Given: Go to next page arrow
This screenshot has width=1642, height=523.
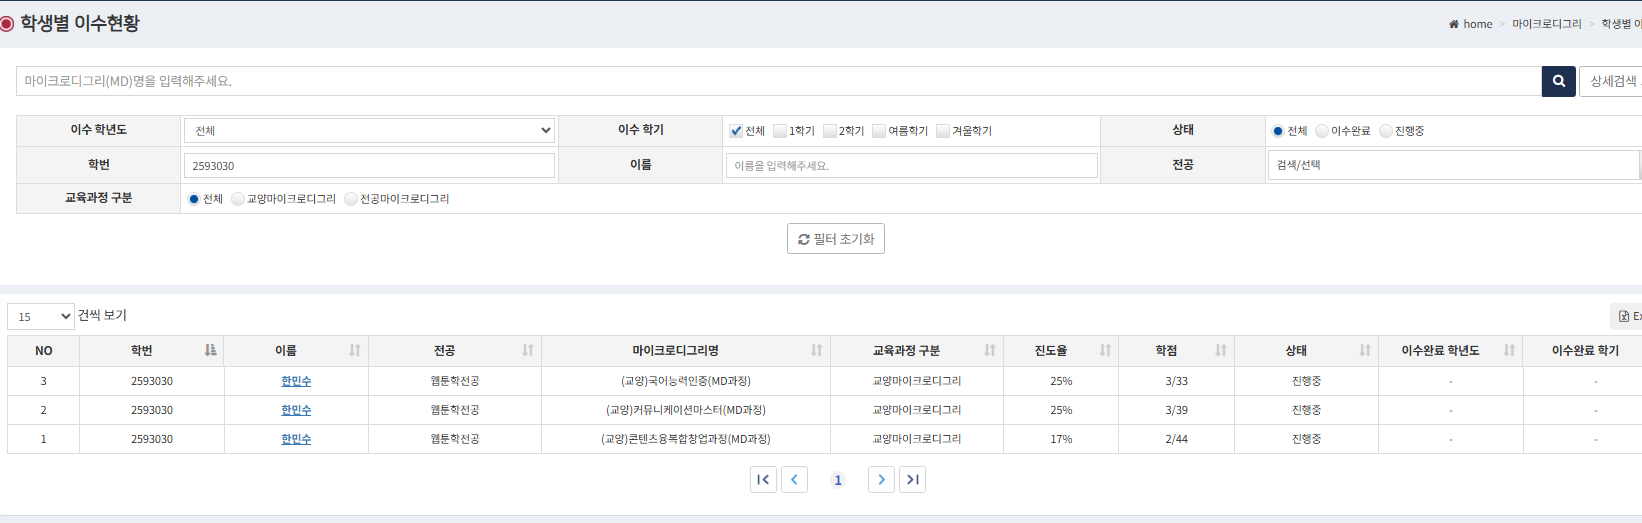Looking at the screenshot, I should point(881,480).
